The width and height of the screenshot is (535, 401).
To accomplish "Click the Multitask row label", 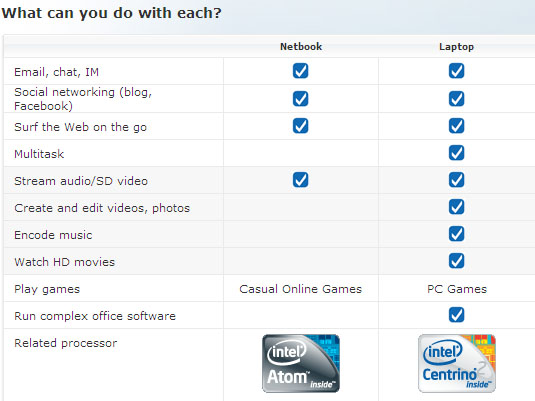I will click(39, 154).
